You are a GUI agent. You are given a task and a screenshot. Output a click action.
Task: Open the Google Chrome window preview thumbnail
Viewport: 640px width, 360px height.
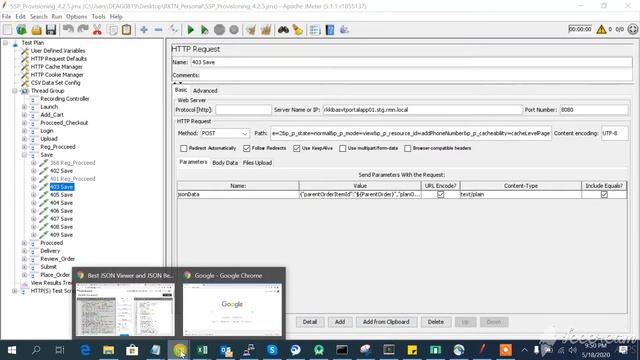[x=232, y=310]
